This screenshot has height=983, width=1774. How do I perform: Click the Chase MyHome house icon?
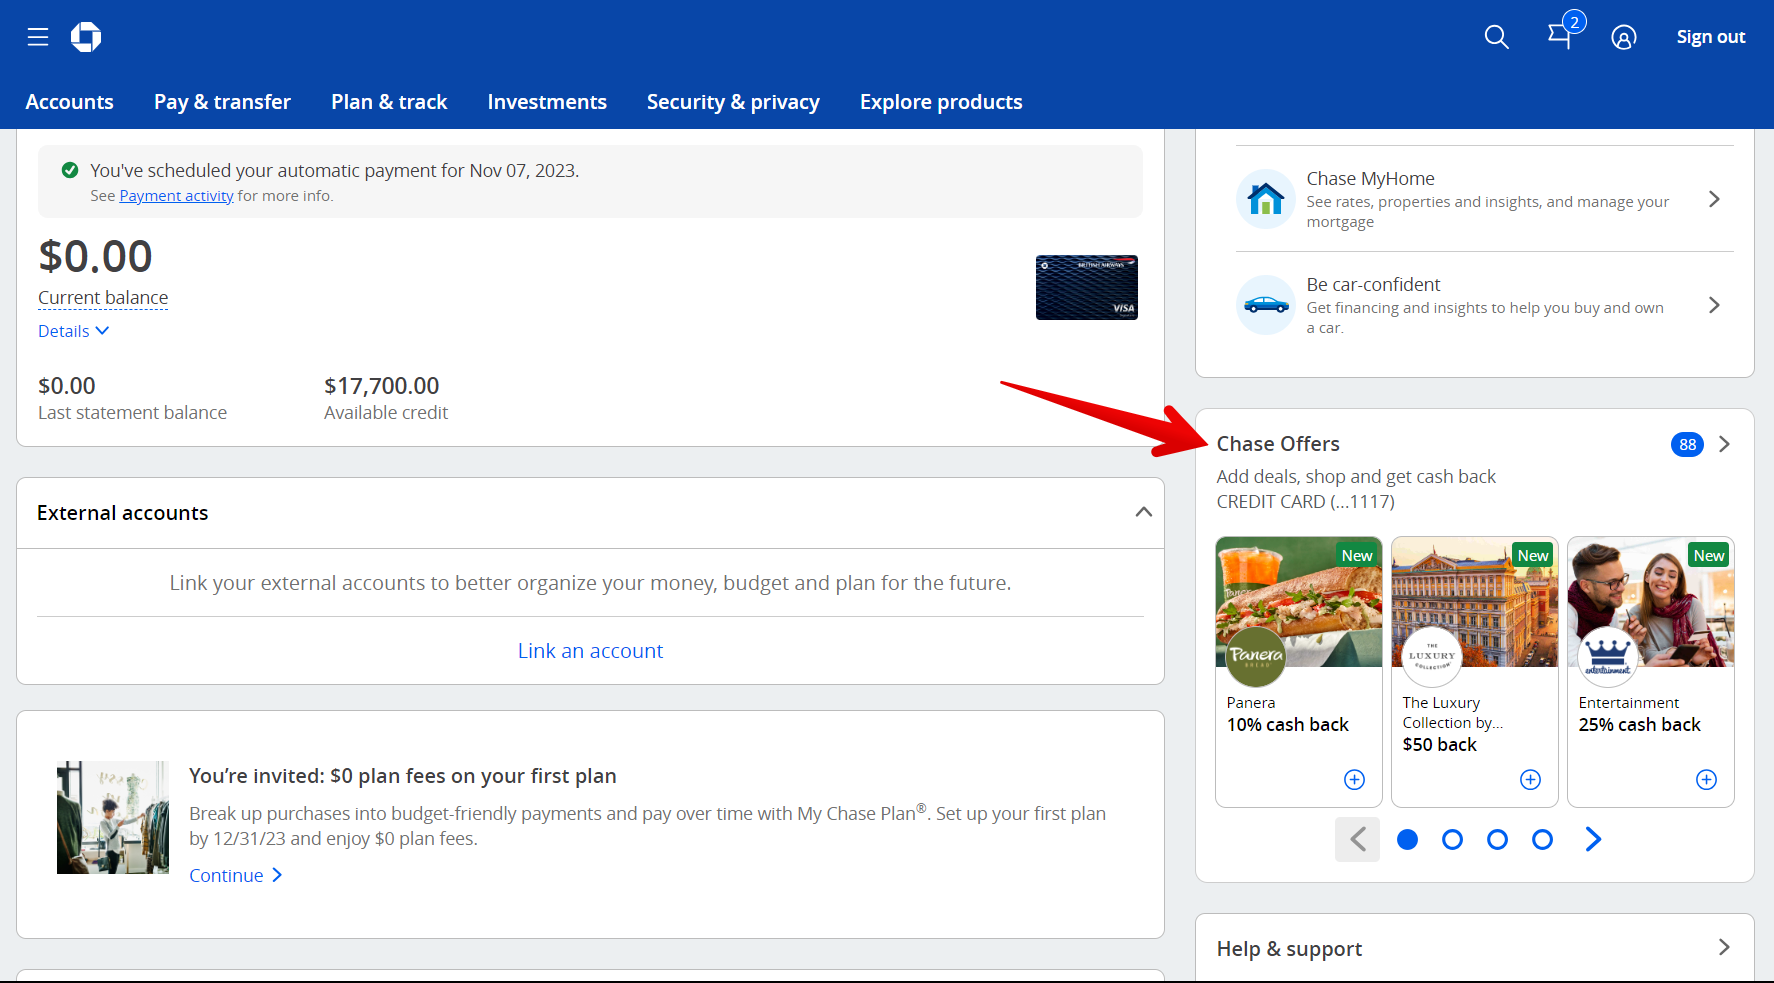pyautogui.click(x=1266, y=199)
